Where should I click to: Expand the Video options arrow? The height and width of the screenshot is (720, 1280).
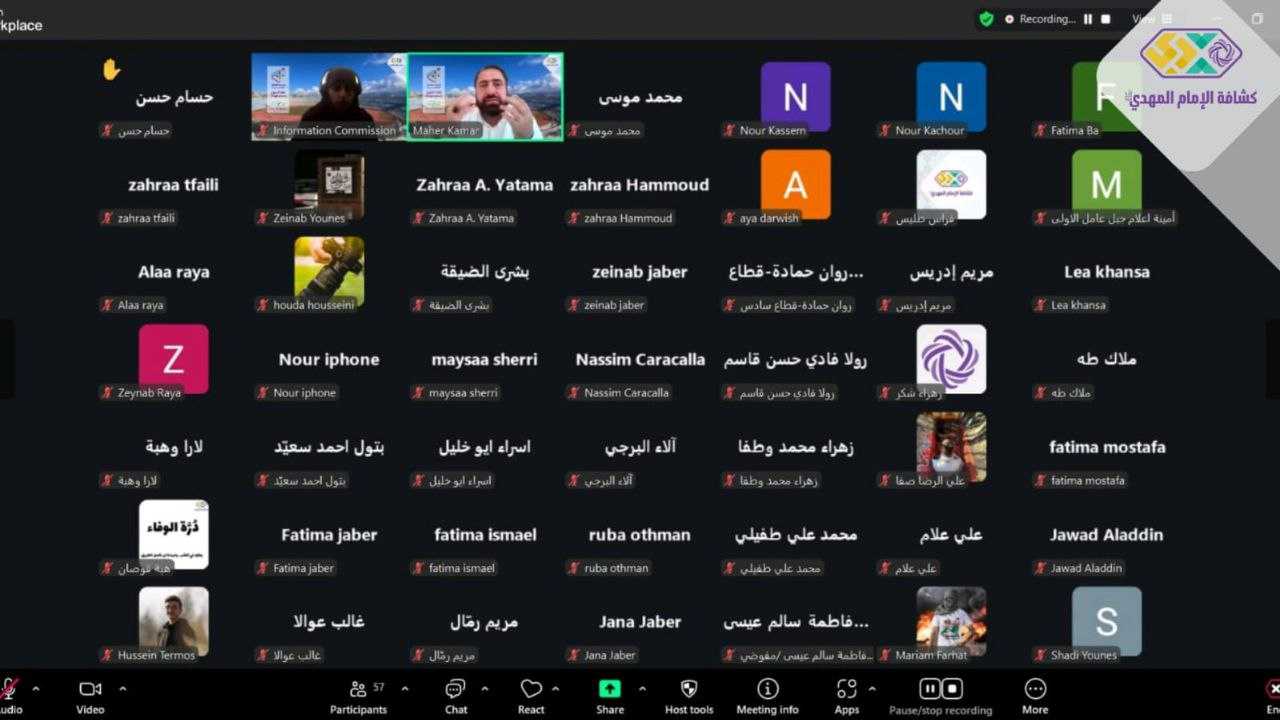coord(123,688)
